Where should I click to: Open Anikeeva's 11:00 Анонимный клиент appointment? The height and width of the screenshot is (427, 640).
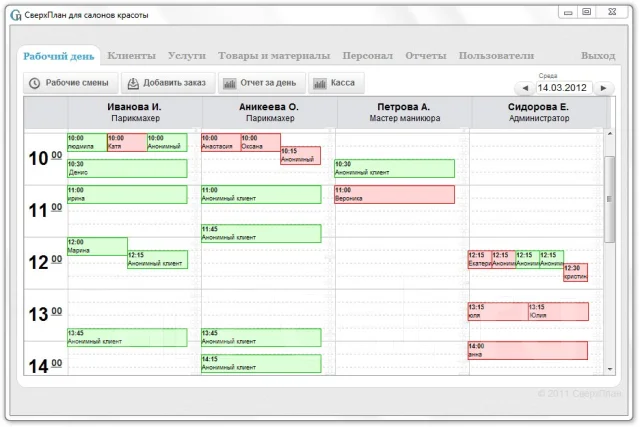[261, 195]
